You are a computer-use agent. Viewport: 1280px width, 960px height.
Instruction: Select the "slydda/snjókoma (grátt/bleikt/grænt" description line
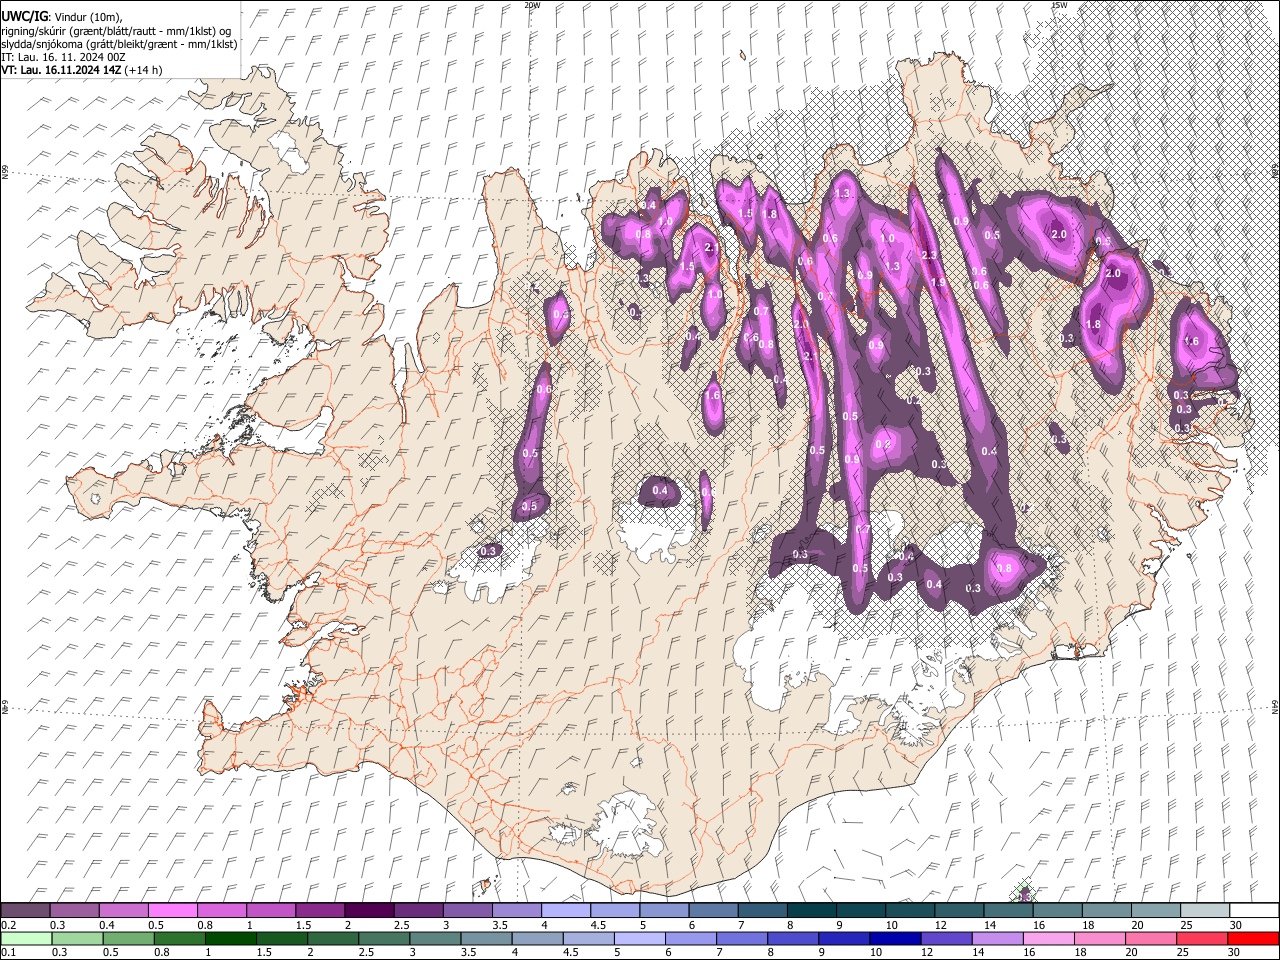click(119, 44)
